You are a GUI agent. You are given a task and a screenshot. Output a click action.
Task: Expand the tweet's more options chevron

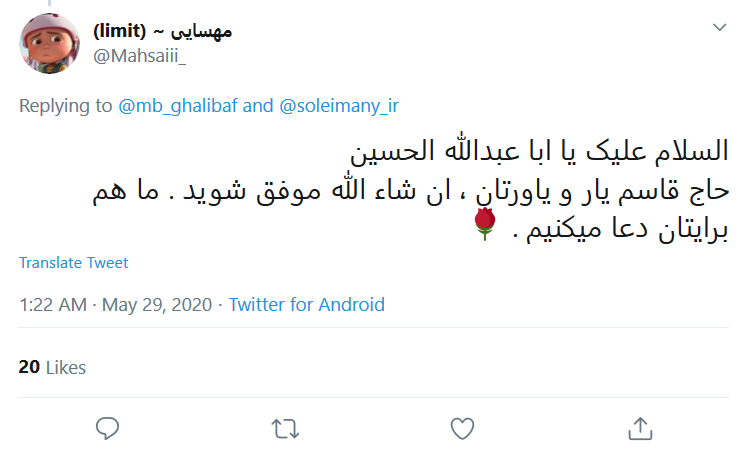(719, 28)
